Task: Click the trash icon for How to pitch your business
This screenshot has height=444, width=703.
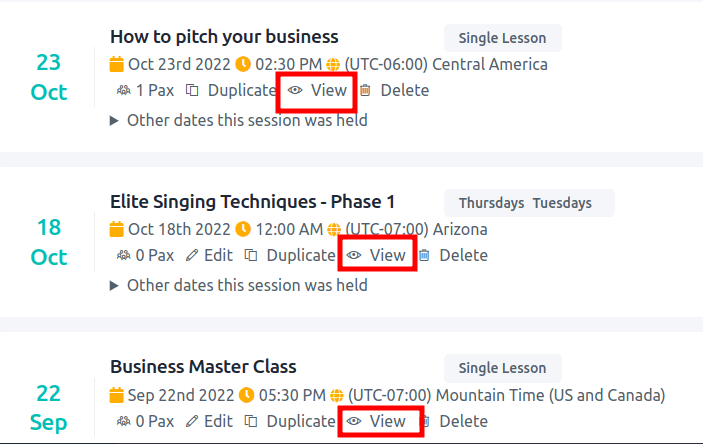Action: (x=365, y=91)
